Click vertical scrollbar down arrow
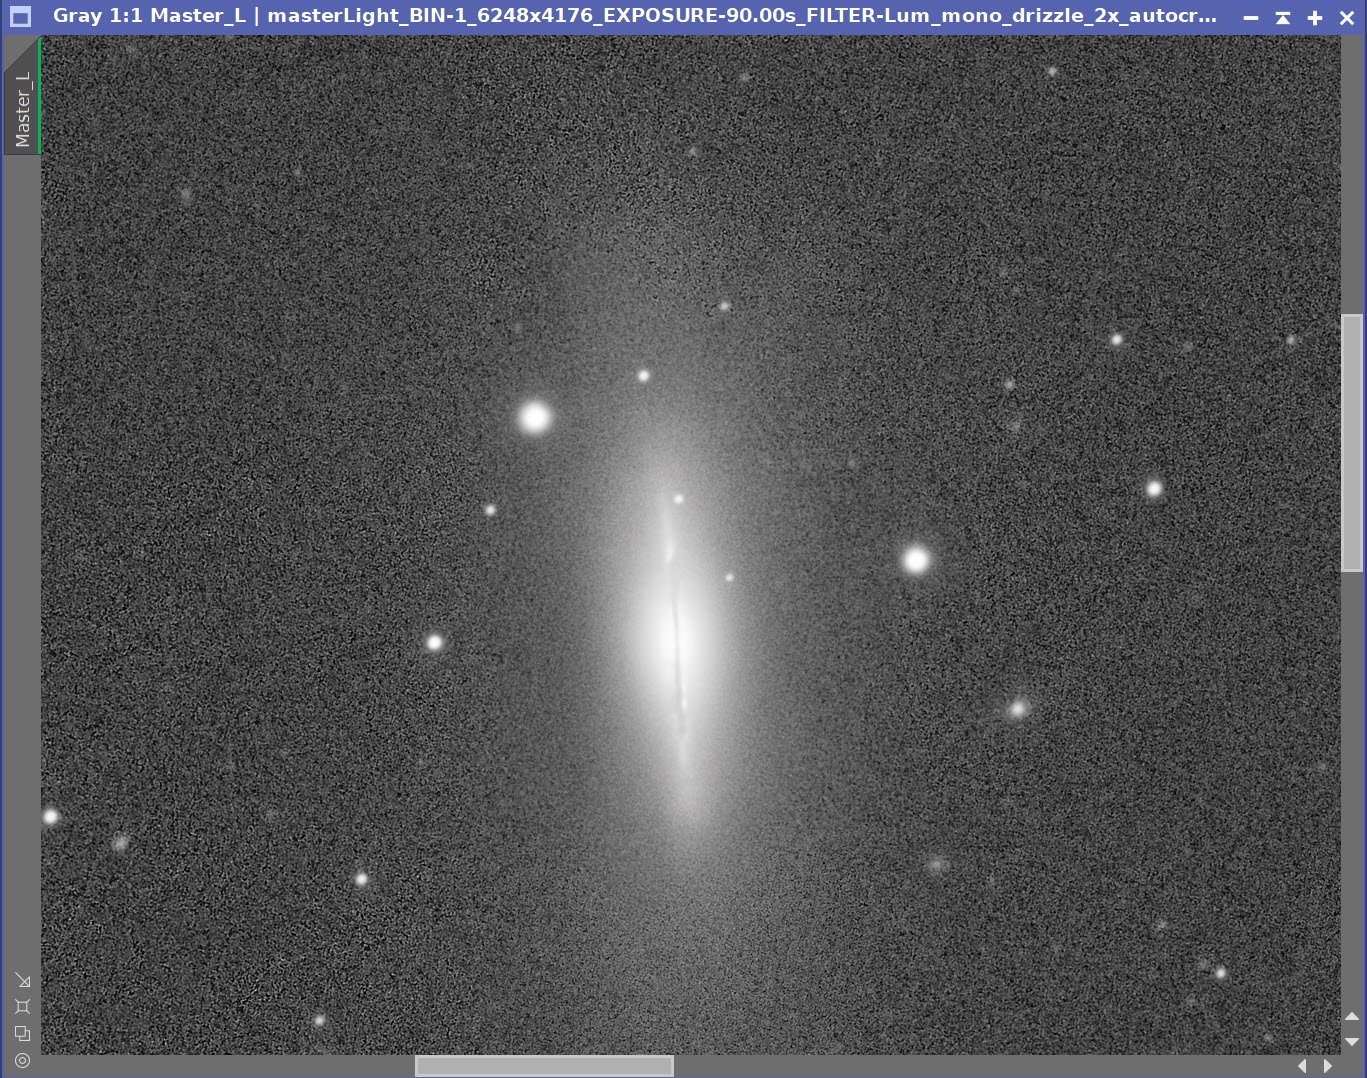The height and width of the screenshot is (1078, 1367). pos(1352,1041)
